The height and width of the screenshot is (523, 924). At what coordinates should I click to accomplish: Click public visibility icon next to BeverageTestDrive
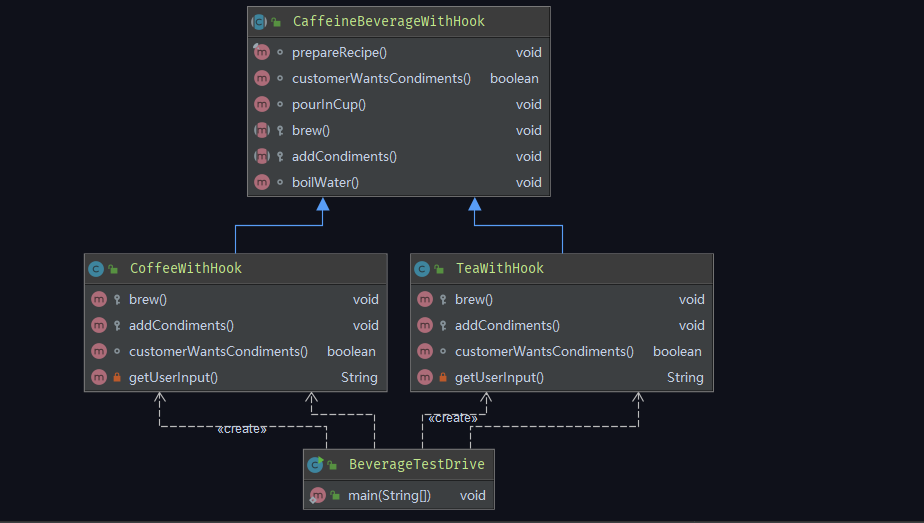coord(332,465)
